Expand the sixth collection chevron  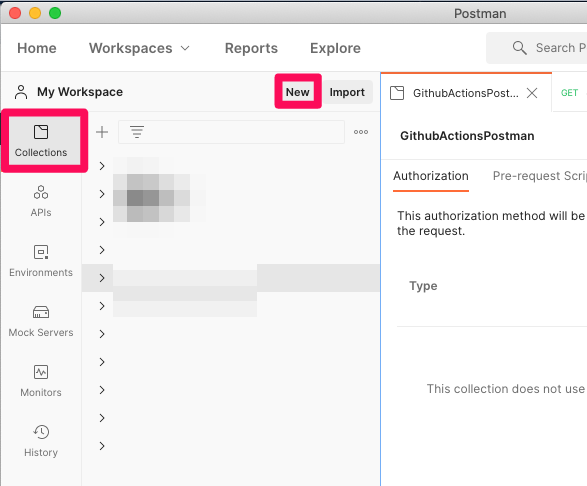(x=102, y=306)
